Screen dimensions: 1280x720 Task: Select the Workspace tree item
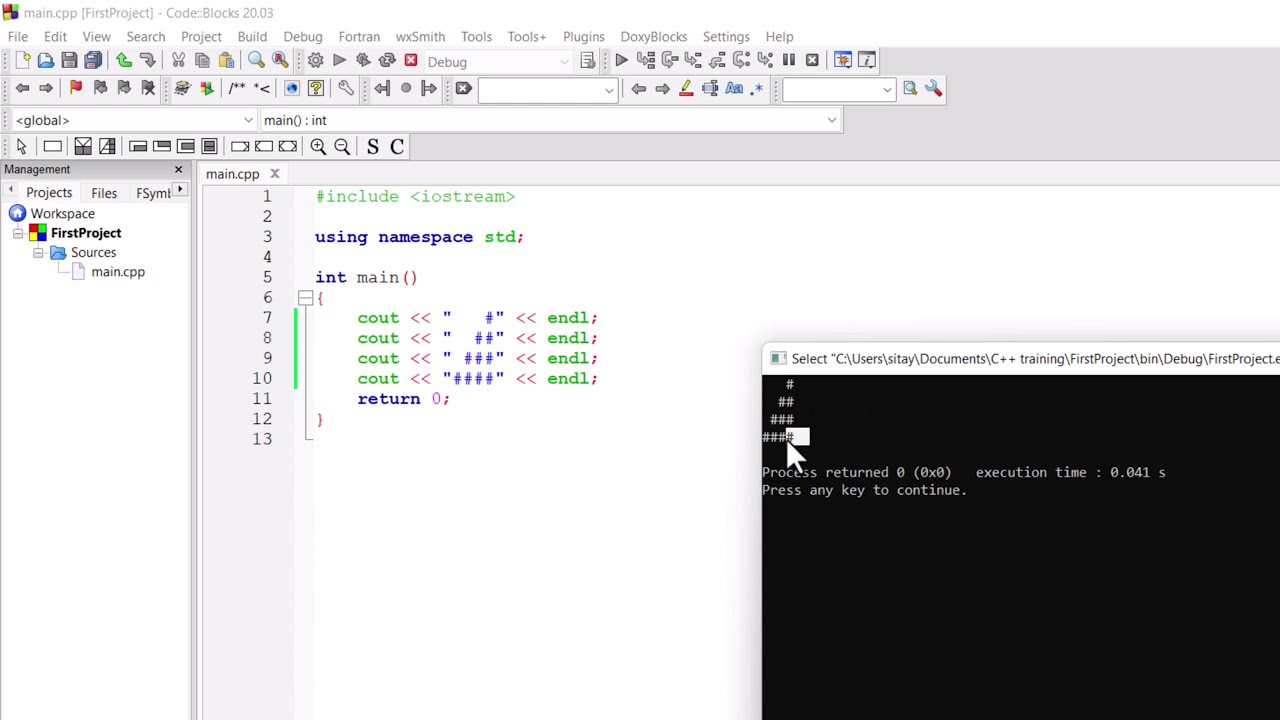click(62, 214)
